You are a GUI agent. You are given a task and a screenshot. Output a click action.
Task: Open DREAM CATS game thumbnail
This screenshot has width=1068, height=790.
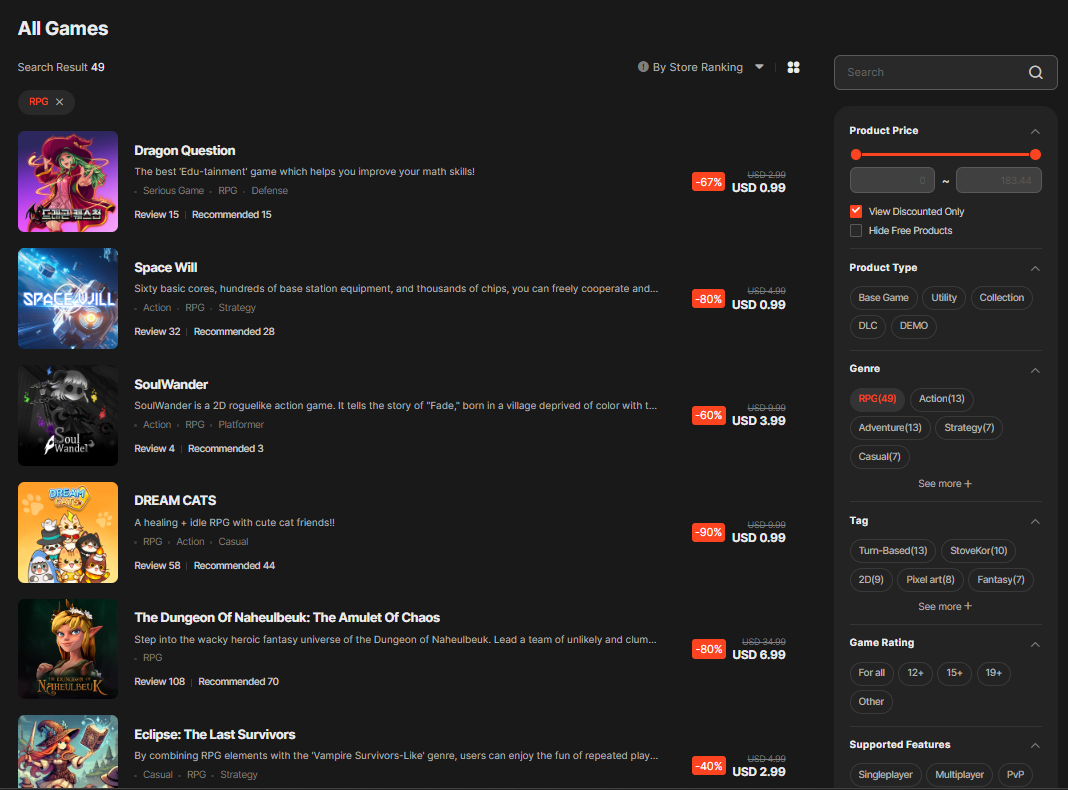(x=68, y=533)
